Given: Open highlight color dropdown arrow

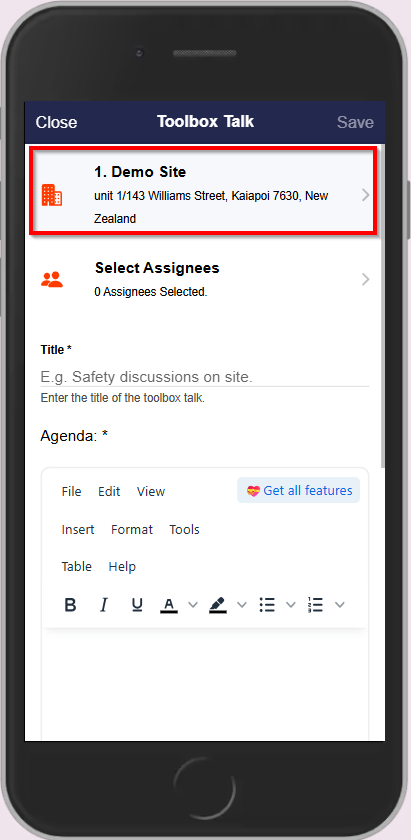Looking at the screenshot, I should coord(242,605).
